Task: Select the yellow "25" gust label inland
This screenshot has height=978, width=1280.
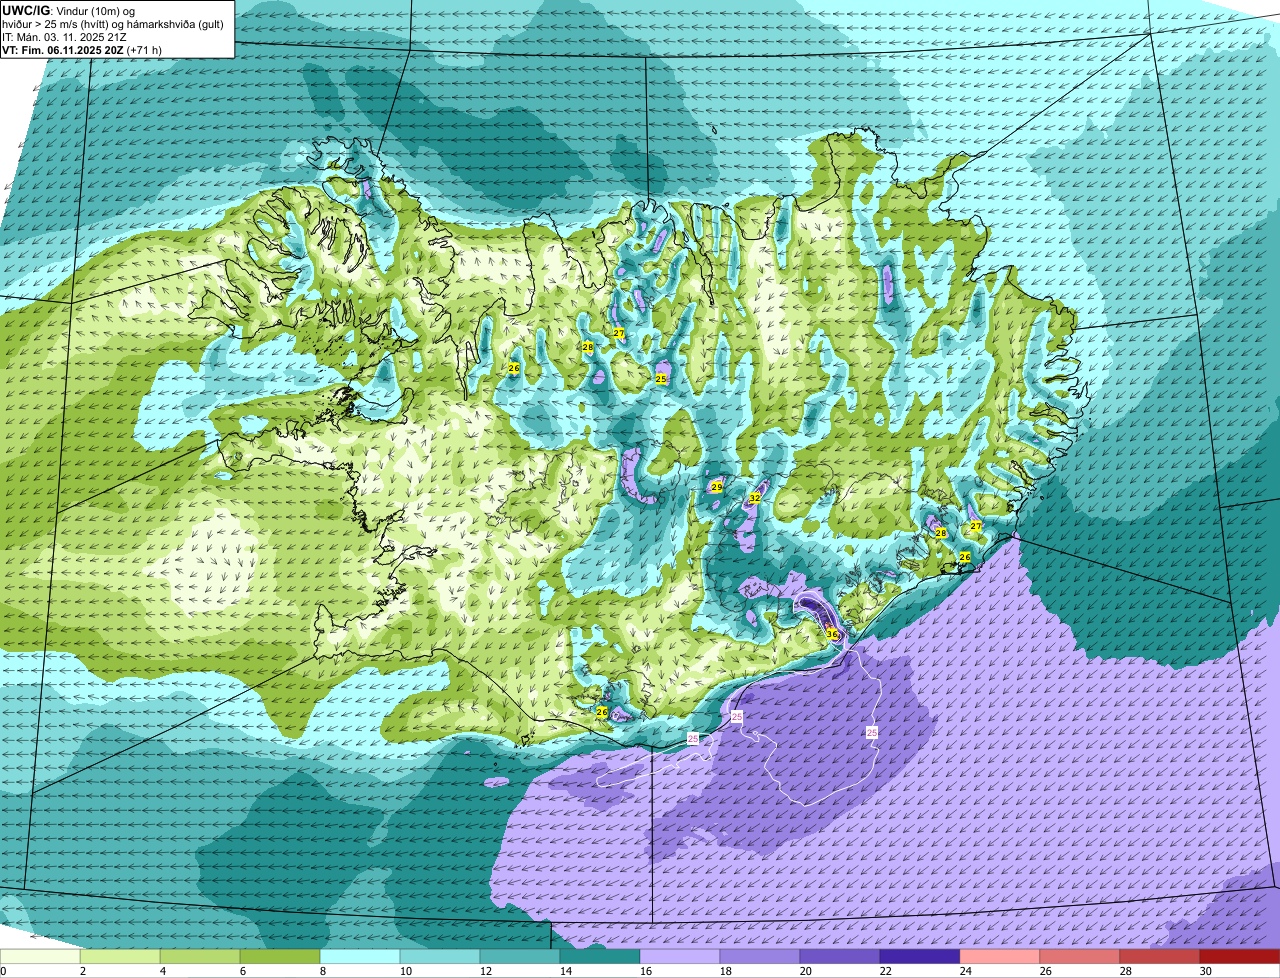Action: 661,379
